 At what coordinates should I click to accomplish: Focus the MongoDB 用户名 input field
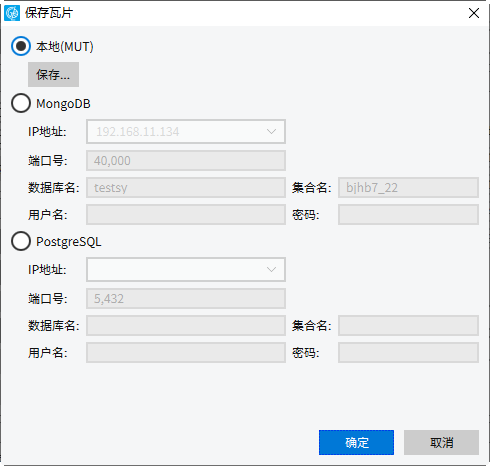[x=186, y=214]
